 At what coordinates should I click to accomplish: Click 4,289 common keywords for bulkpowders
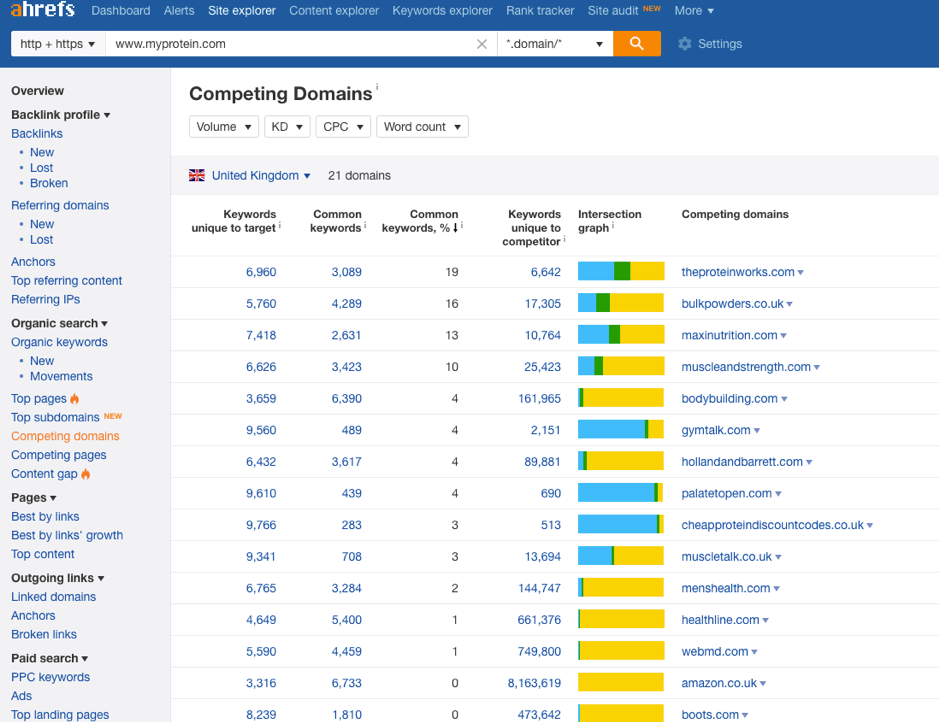(347, 304)
